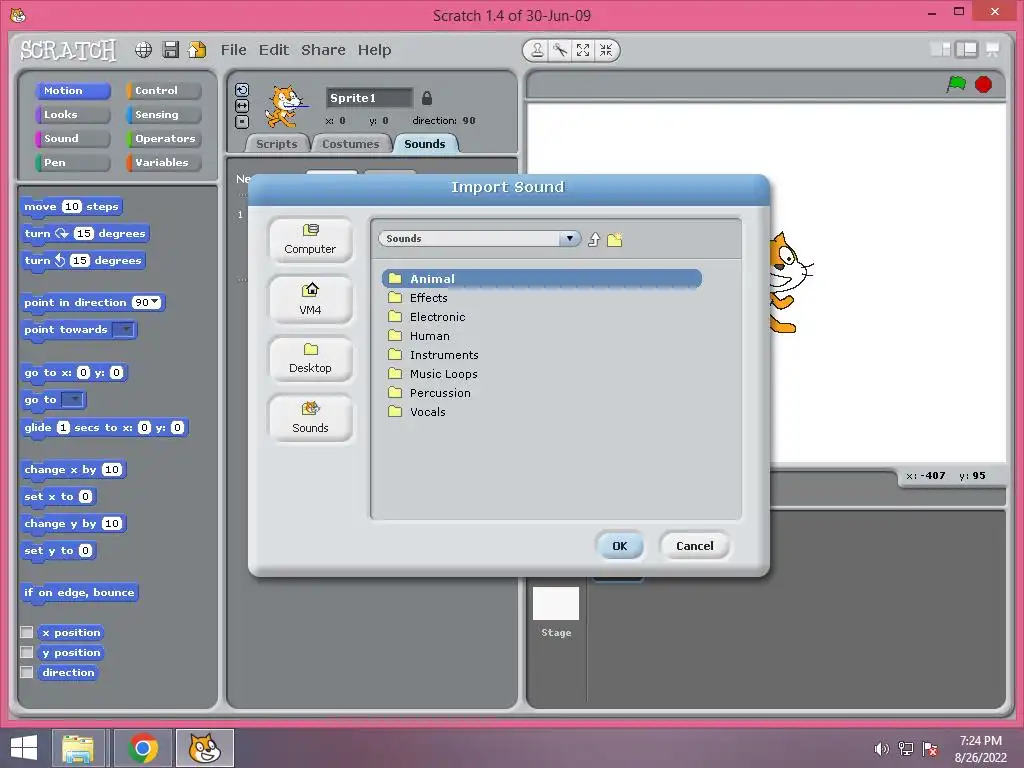1024x768 pixels.
Task: Switch to the Sounds tab
Action: click(425, 144)
